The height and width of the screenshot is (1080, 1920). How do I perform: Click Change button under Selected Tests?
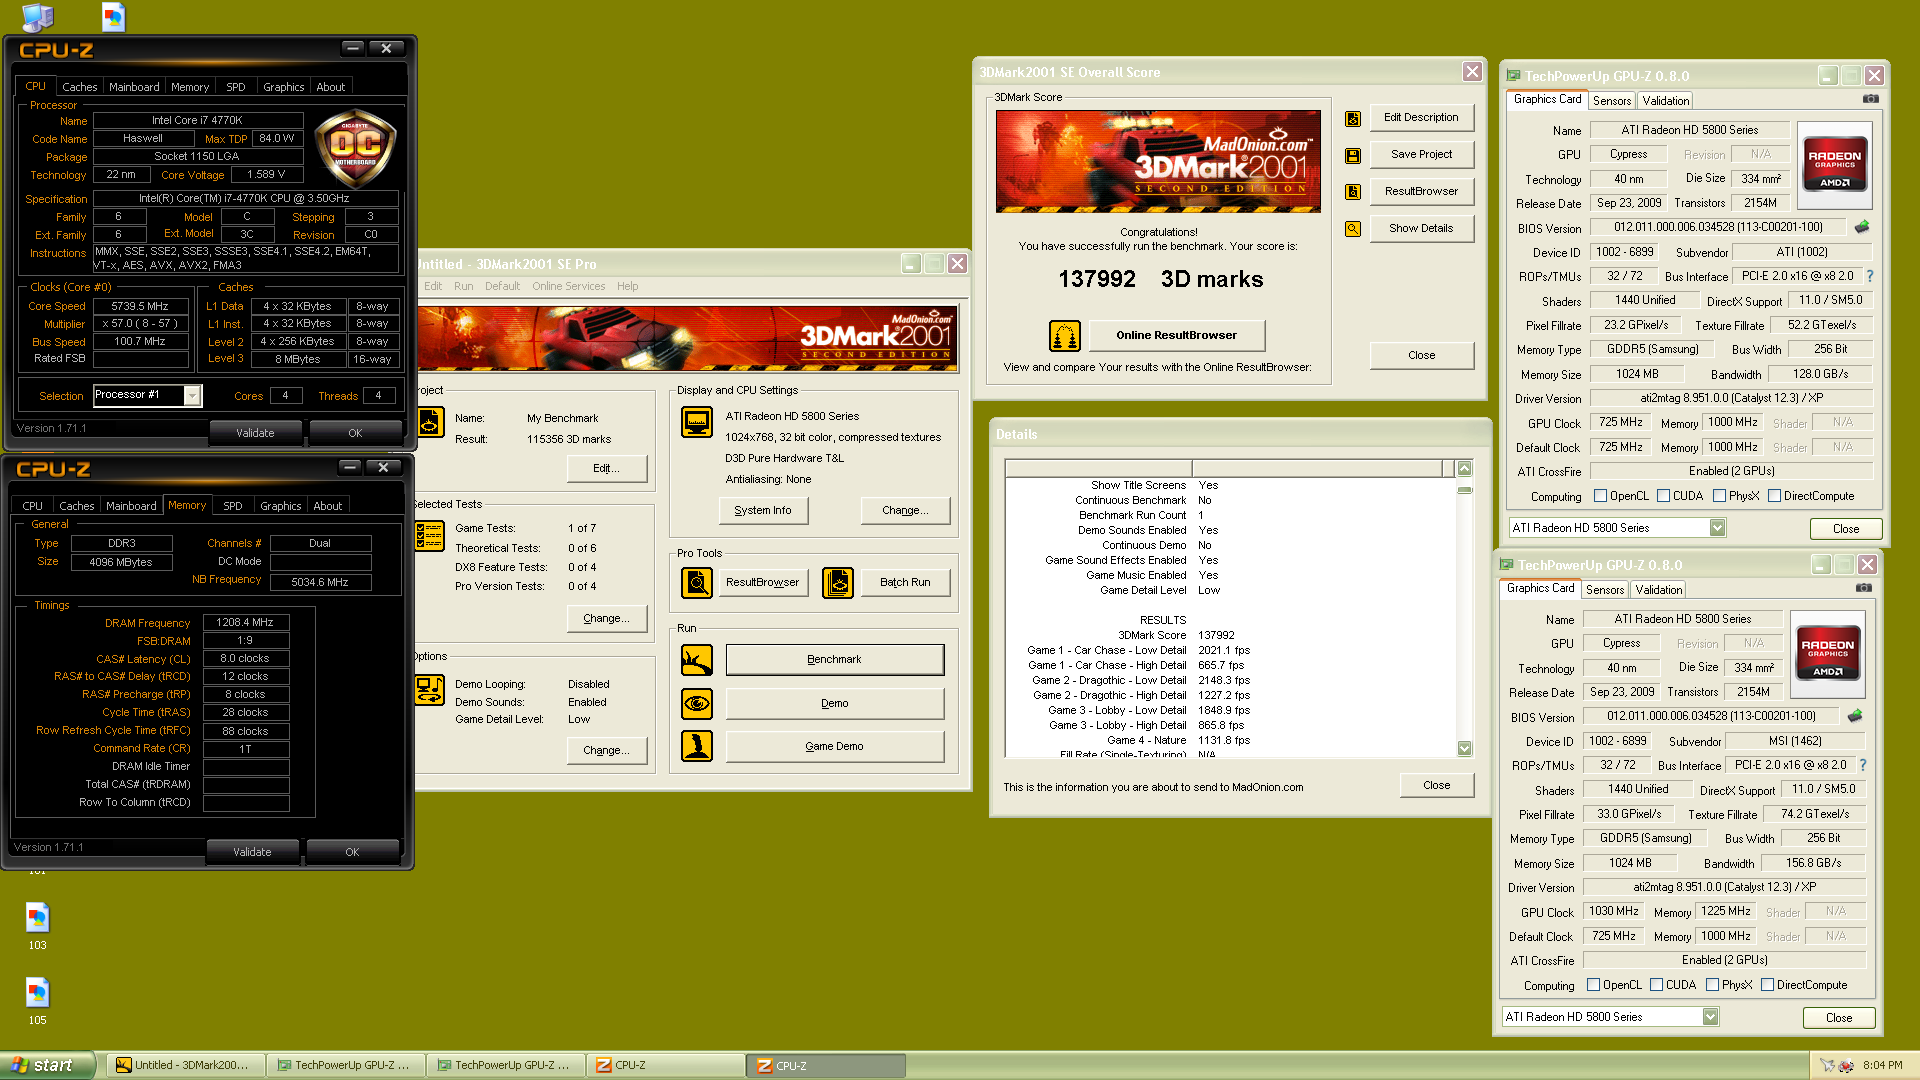[x=607, y=619]
